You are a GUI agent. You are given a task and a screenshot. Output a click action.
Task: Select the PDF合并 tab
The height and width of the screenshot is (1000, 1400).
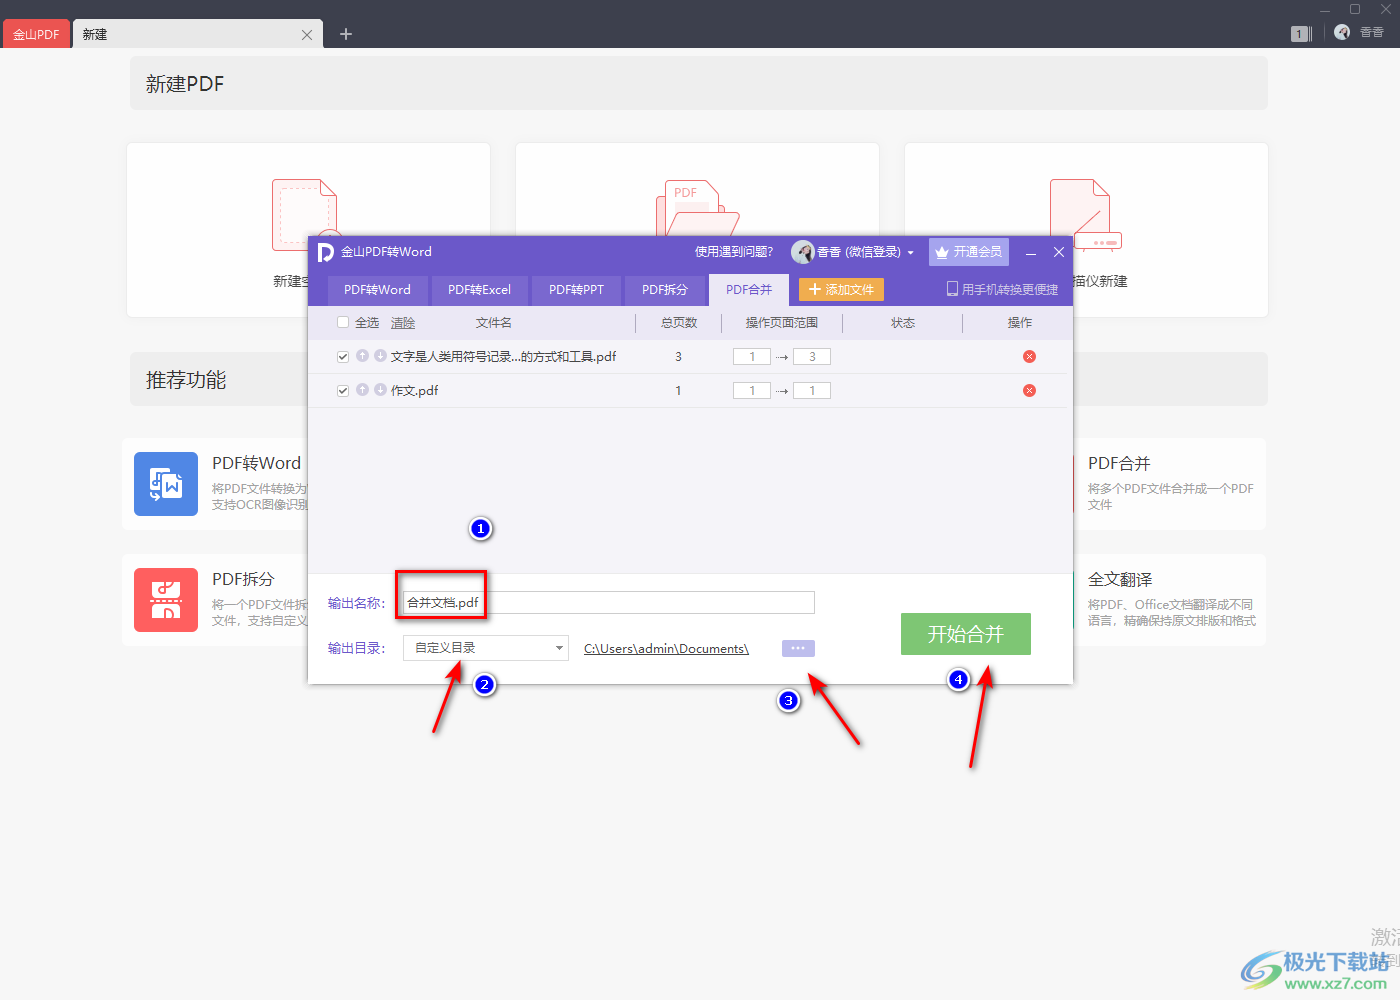tap(749, 290)
